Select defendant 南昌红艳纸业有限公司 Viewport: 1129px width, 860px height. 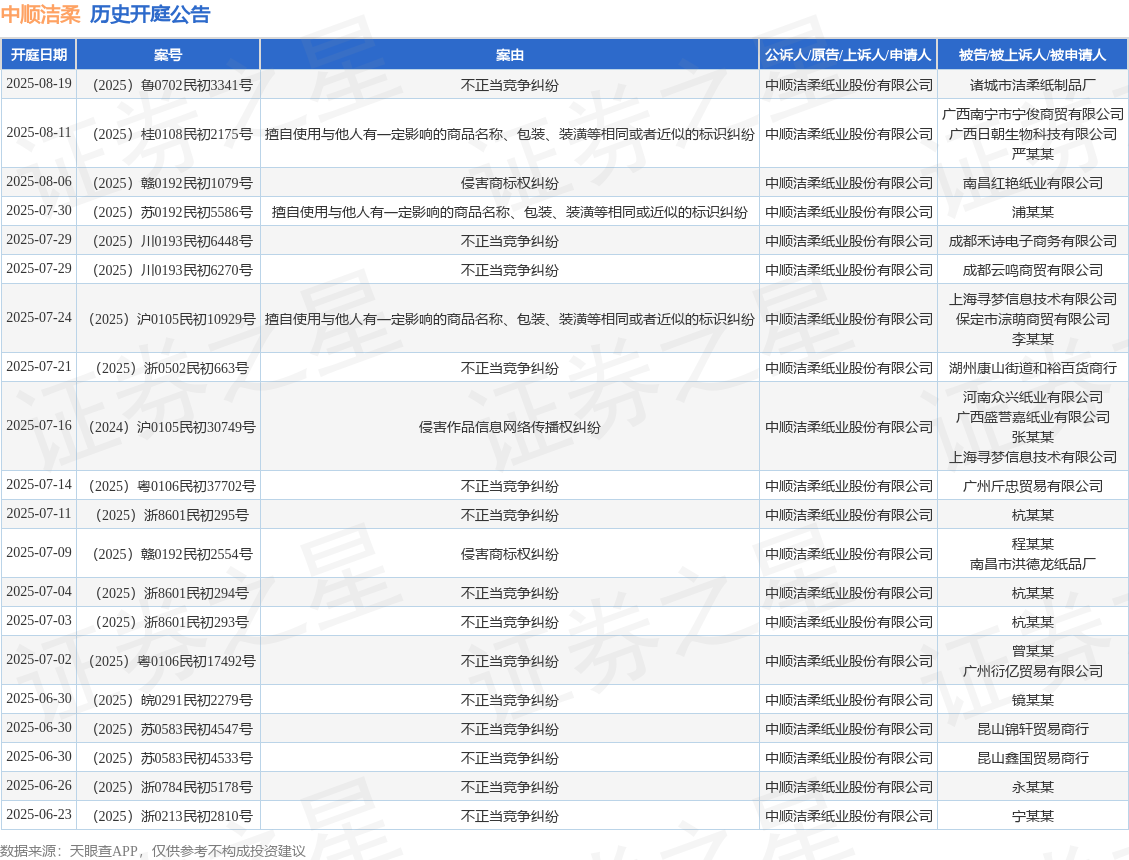1033,183
